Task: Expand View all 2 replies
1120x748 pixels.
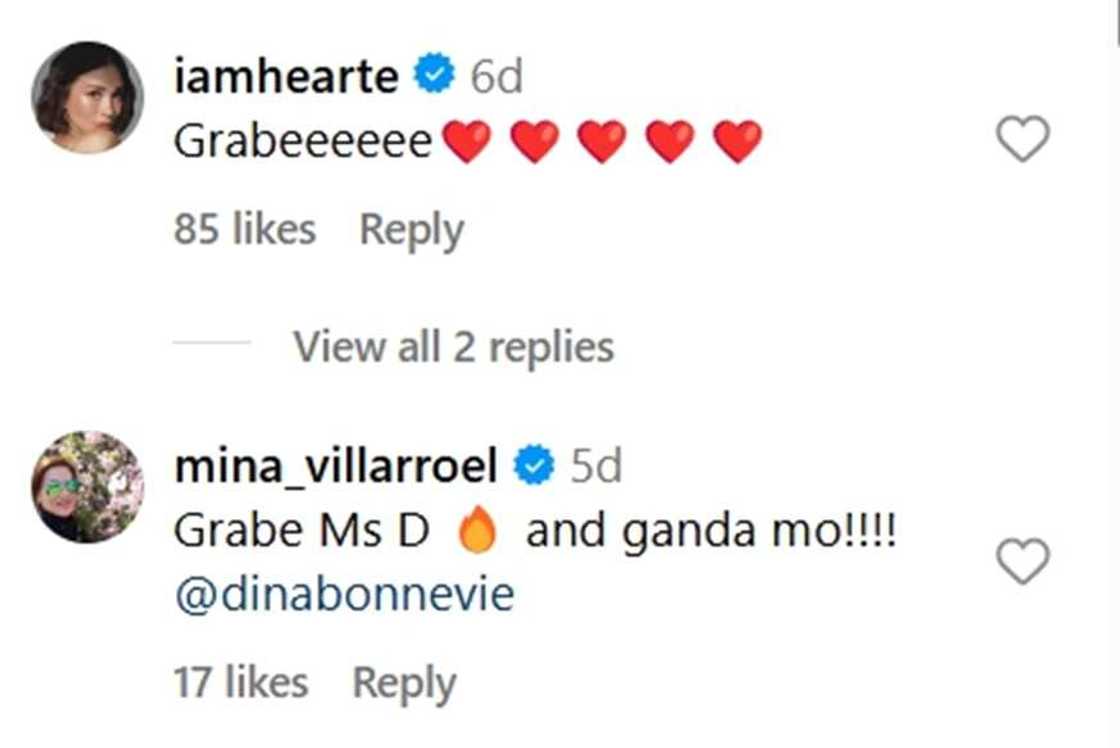Action: tap(454, 346)
